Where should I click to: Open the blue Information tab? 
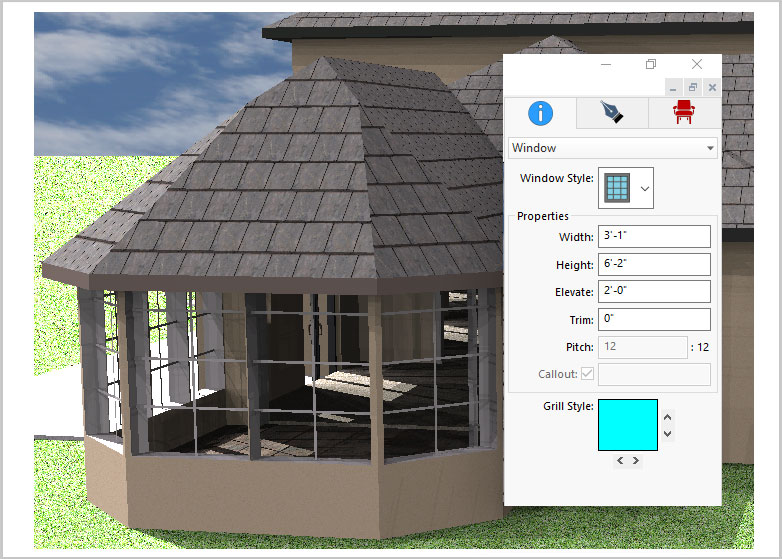541,113
